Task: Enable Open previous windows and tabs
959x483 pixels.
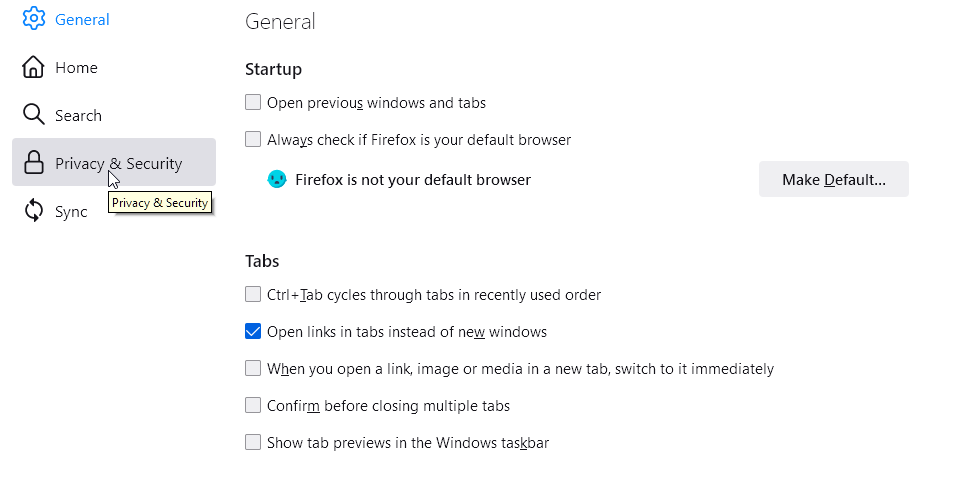Action: (253, 102)
